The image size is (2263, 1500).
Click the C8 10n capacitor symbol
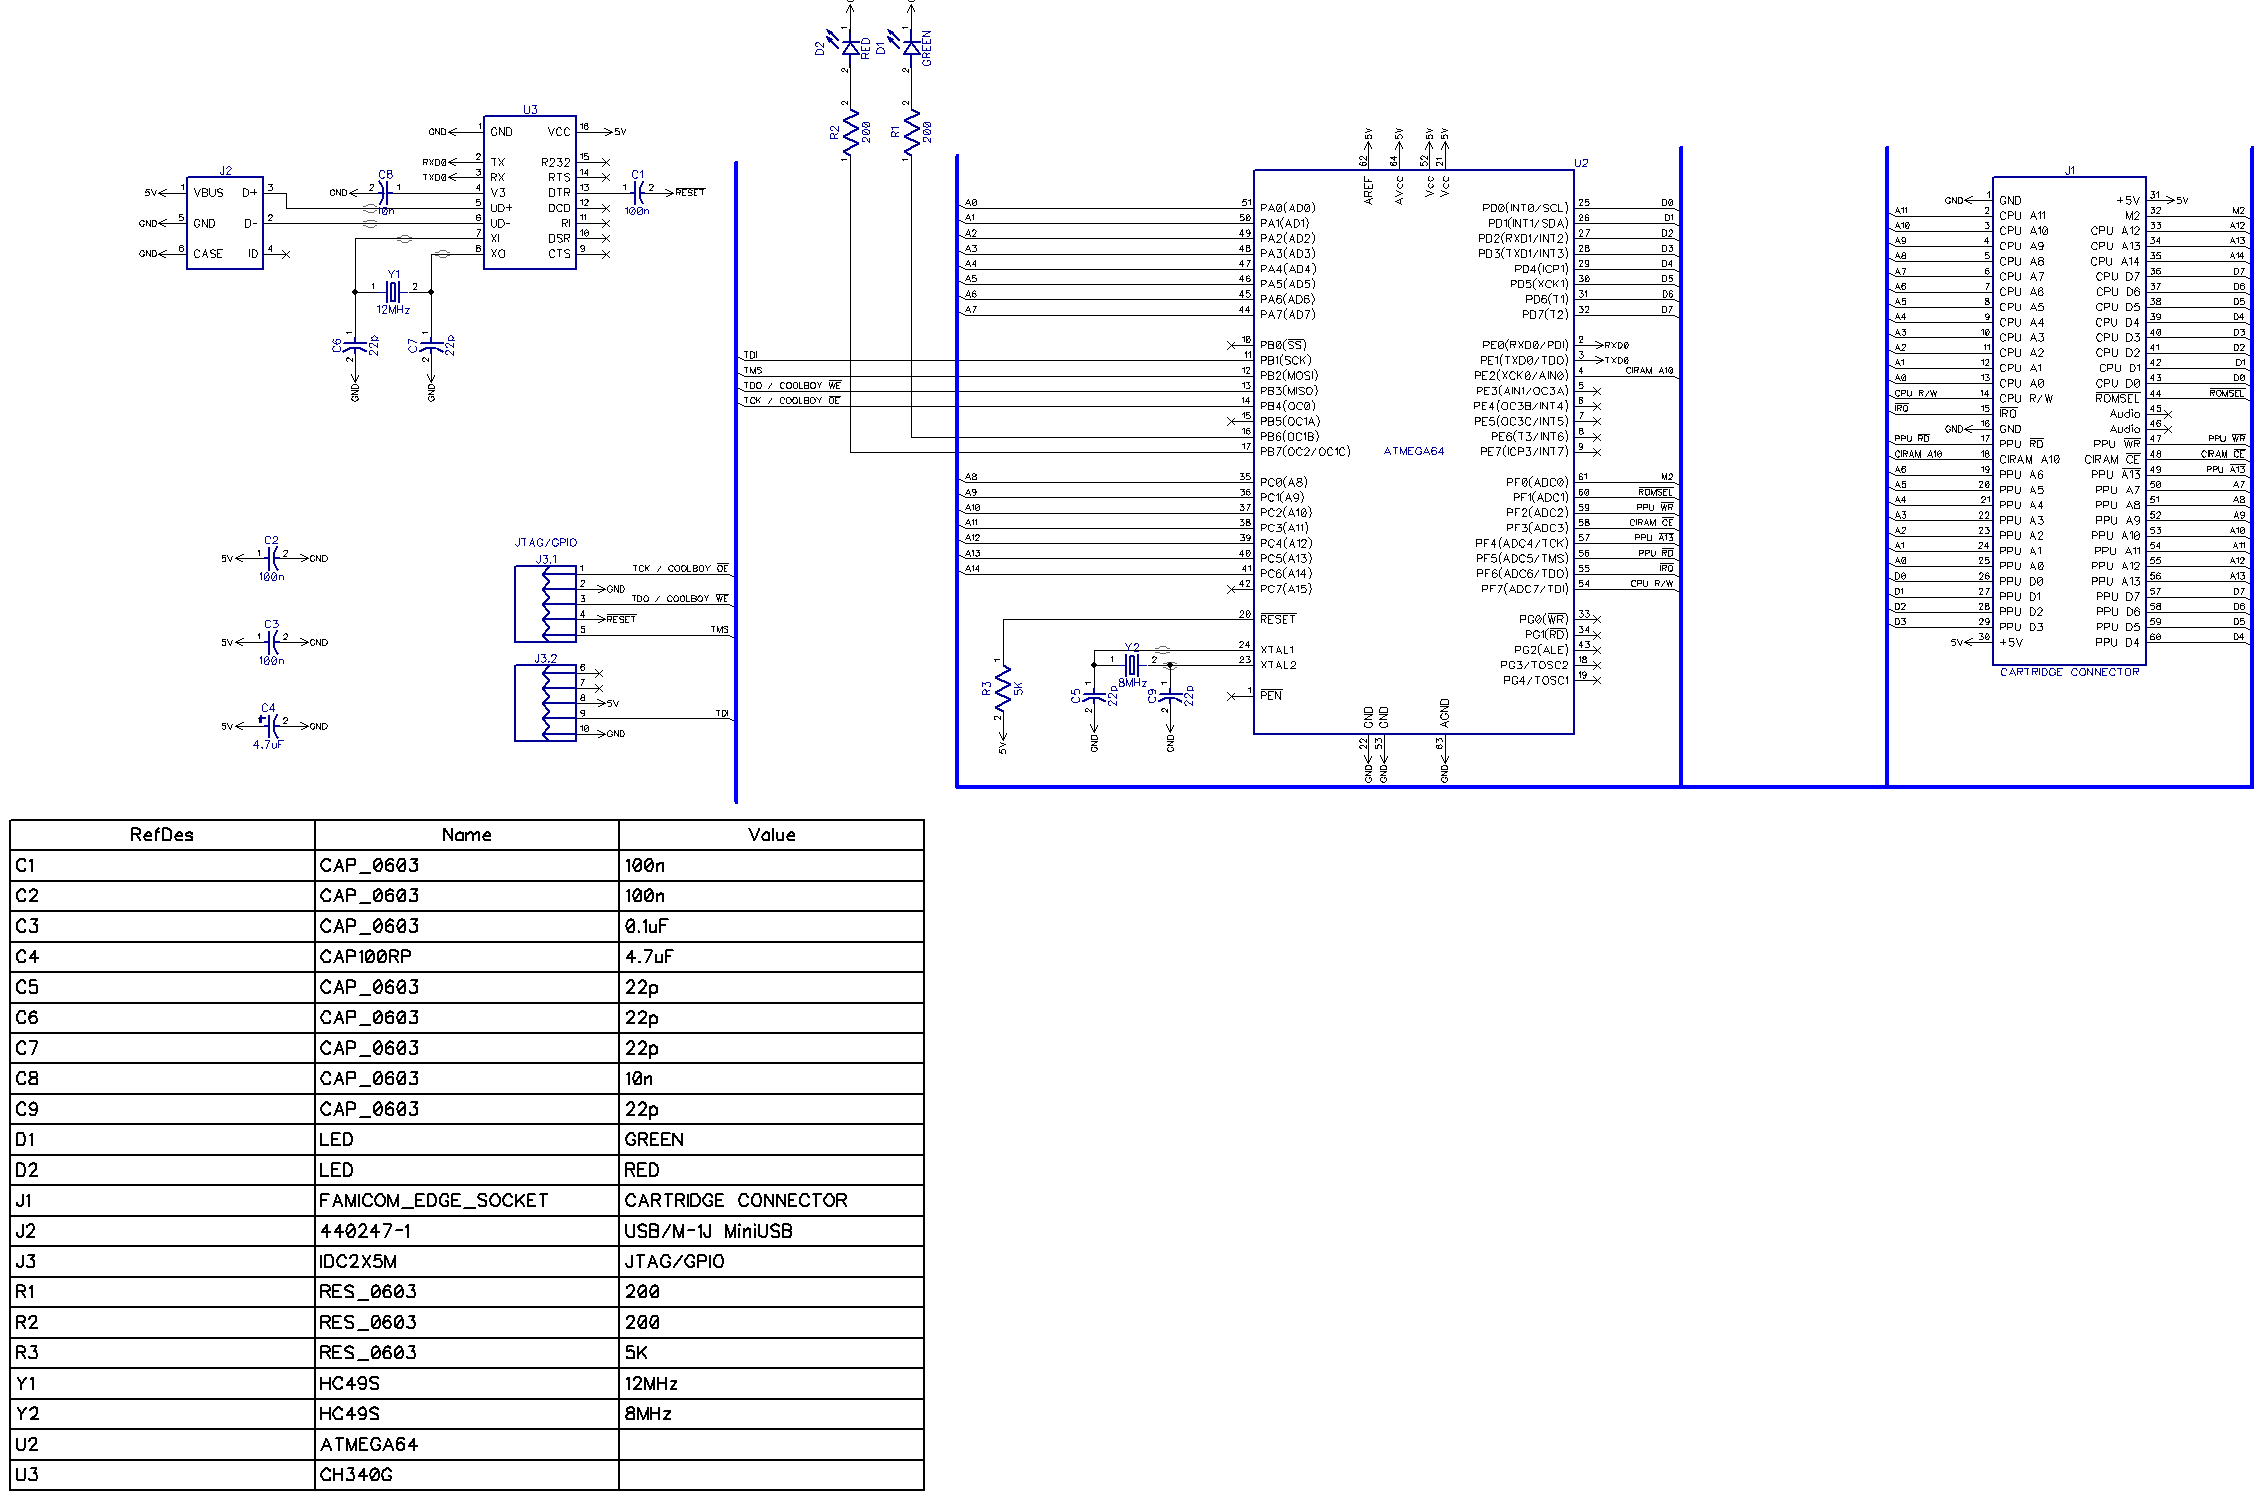(385, 192)
